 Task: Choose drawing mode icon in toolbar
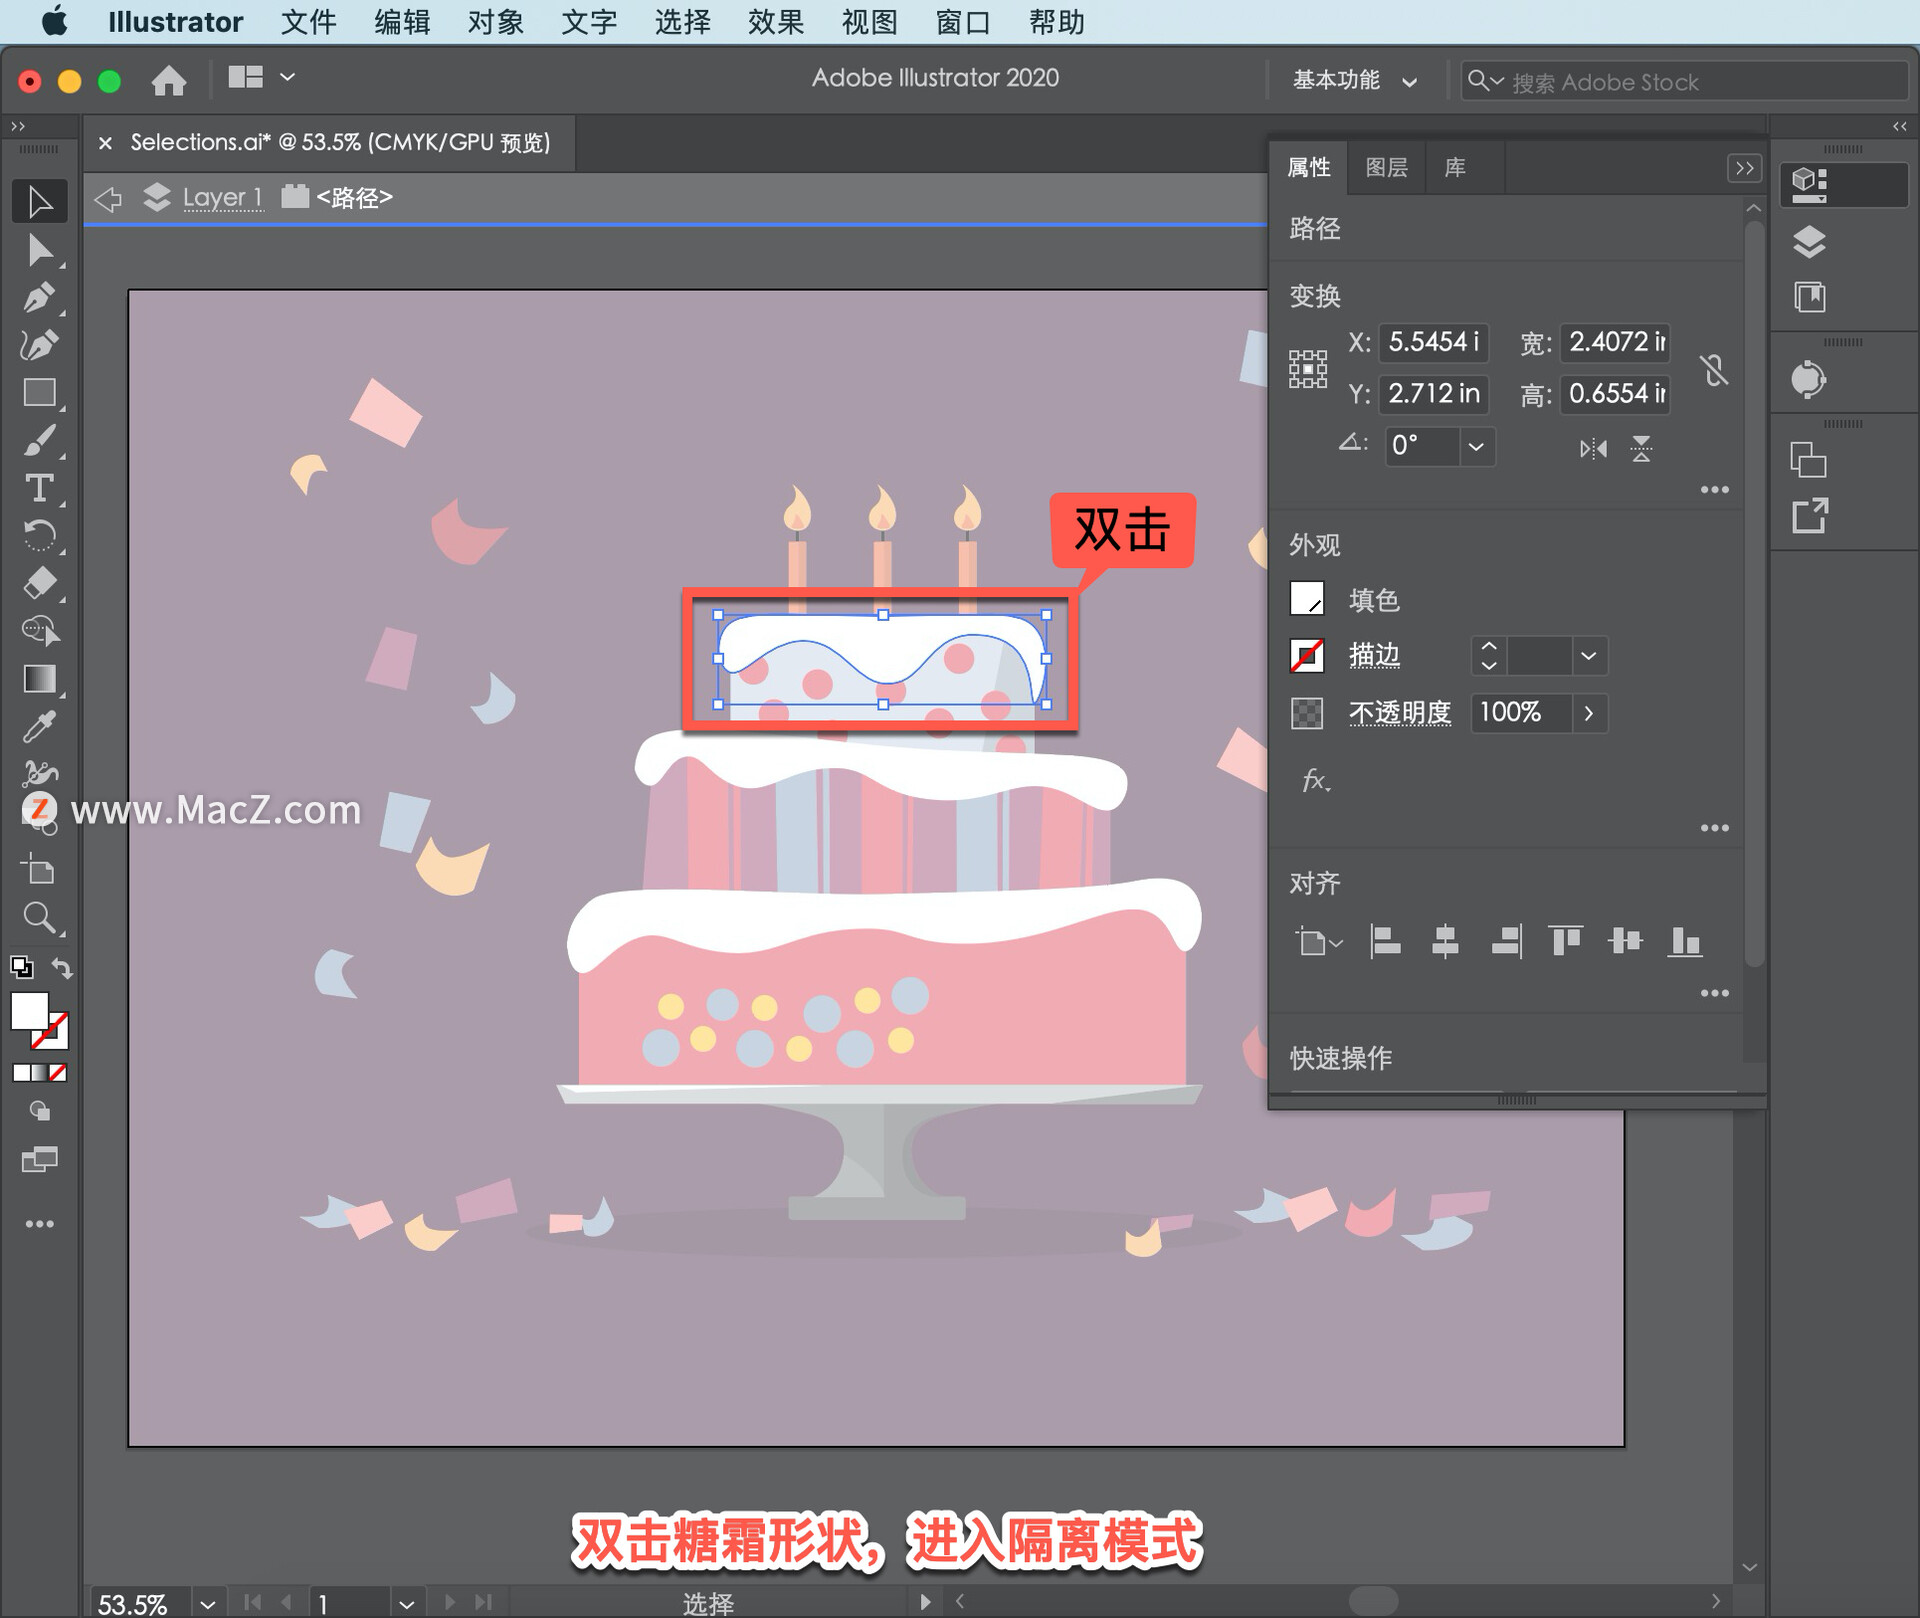[40, 1110]
